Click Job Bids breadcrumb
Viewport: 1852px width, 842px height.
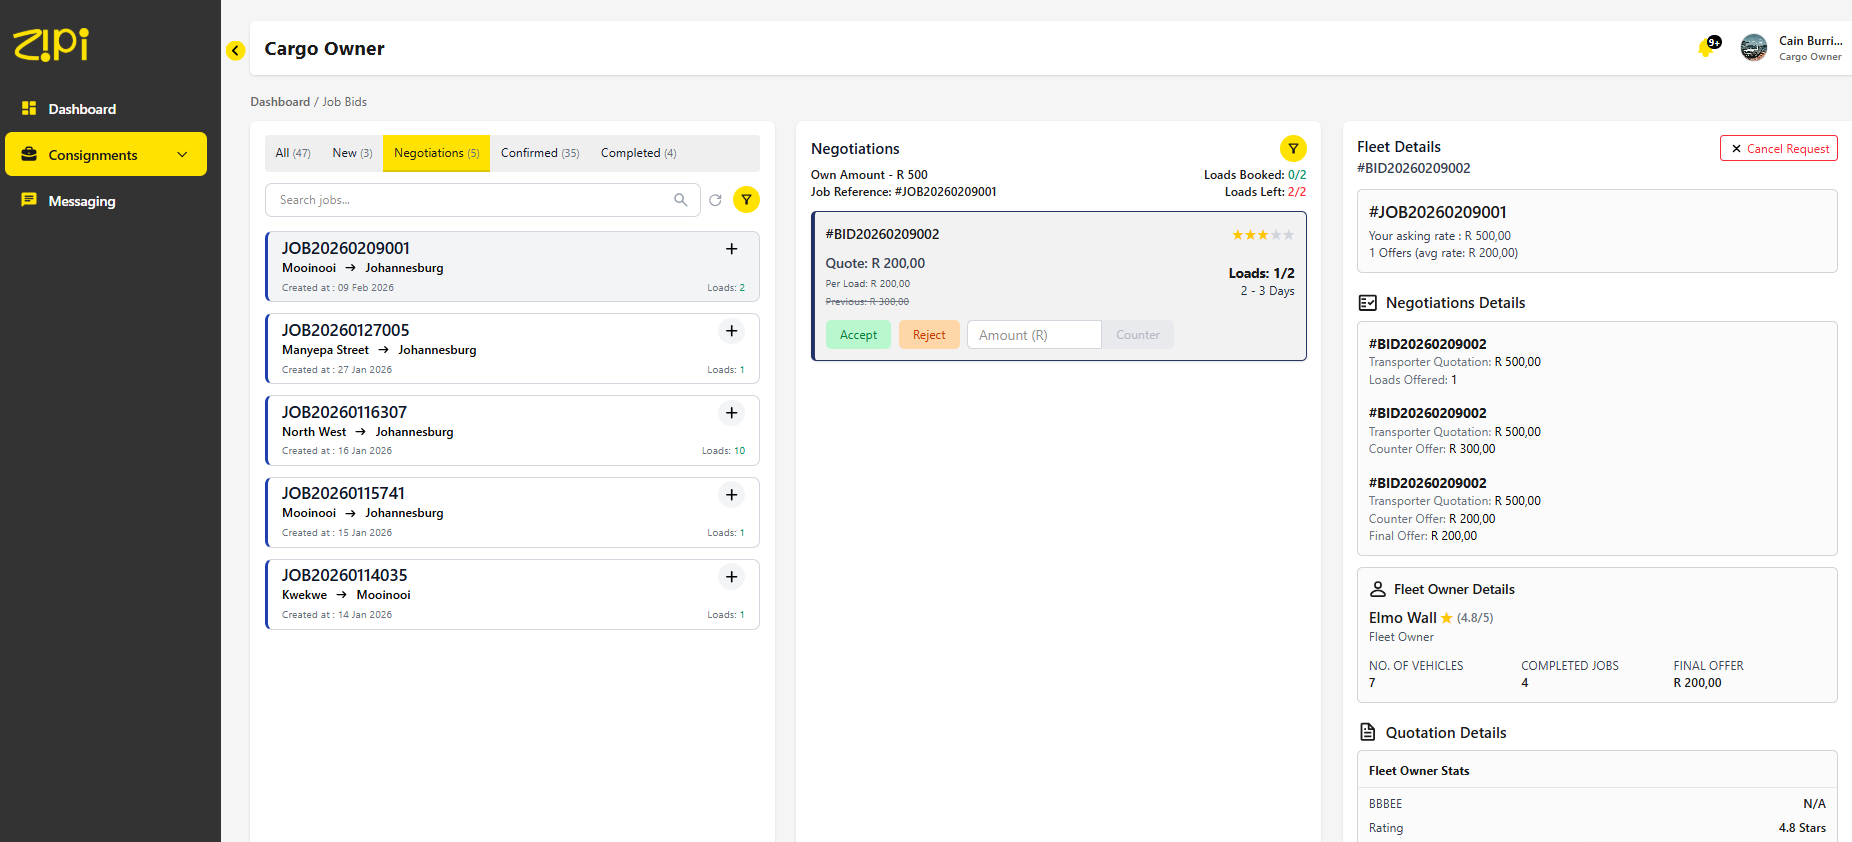pos(345,102)
